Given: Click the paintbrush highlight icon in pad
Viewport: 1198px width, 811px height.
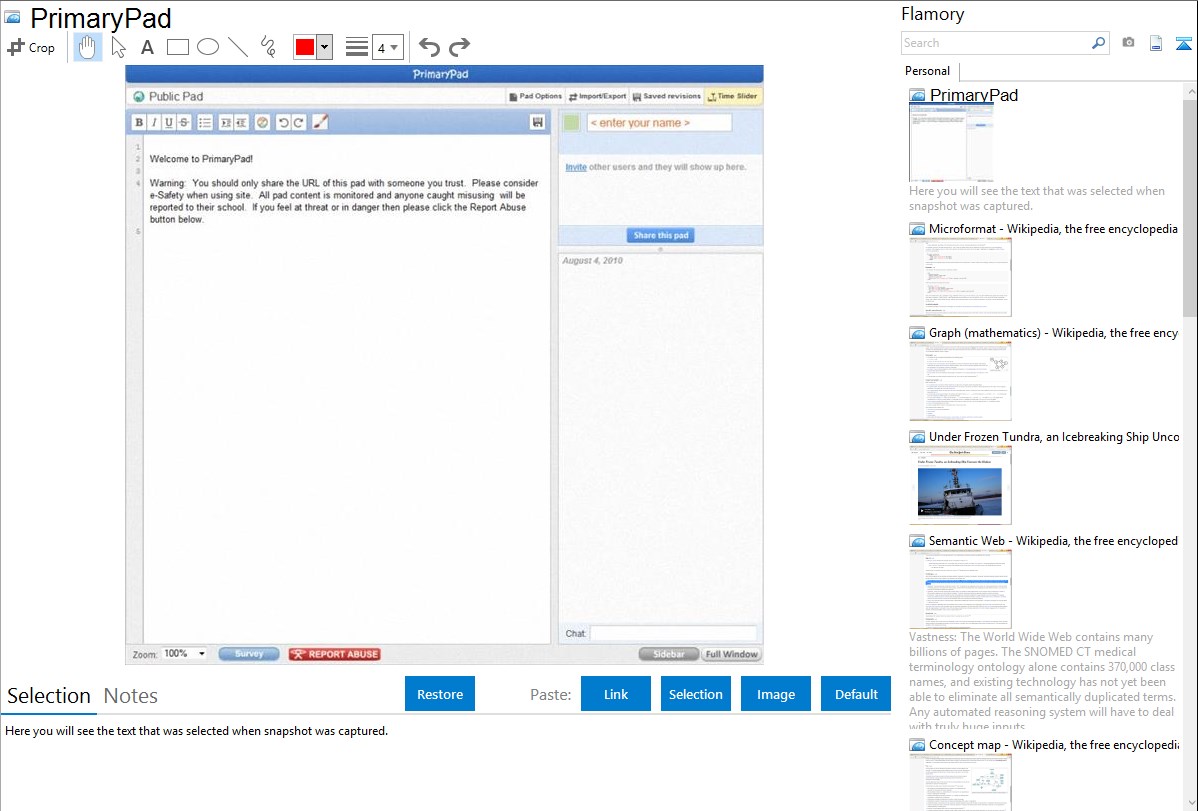Looking at the screenshot, I should tap(320, 122).
